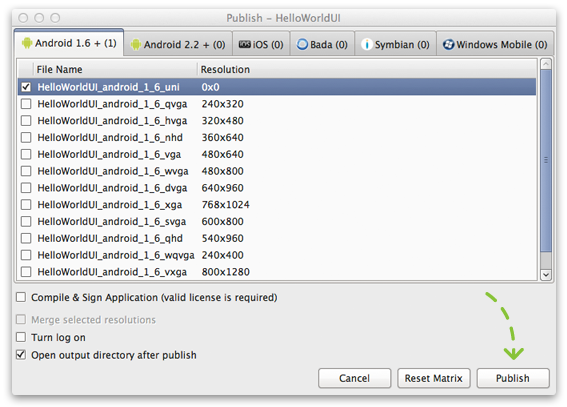This screenshot has height=407, width=567.
Task: Click the Publish button
Action: point(513,378)
